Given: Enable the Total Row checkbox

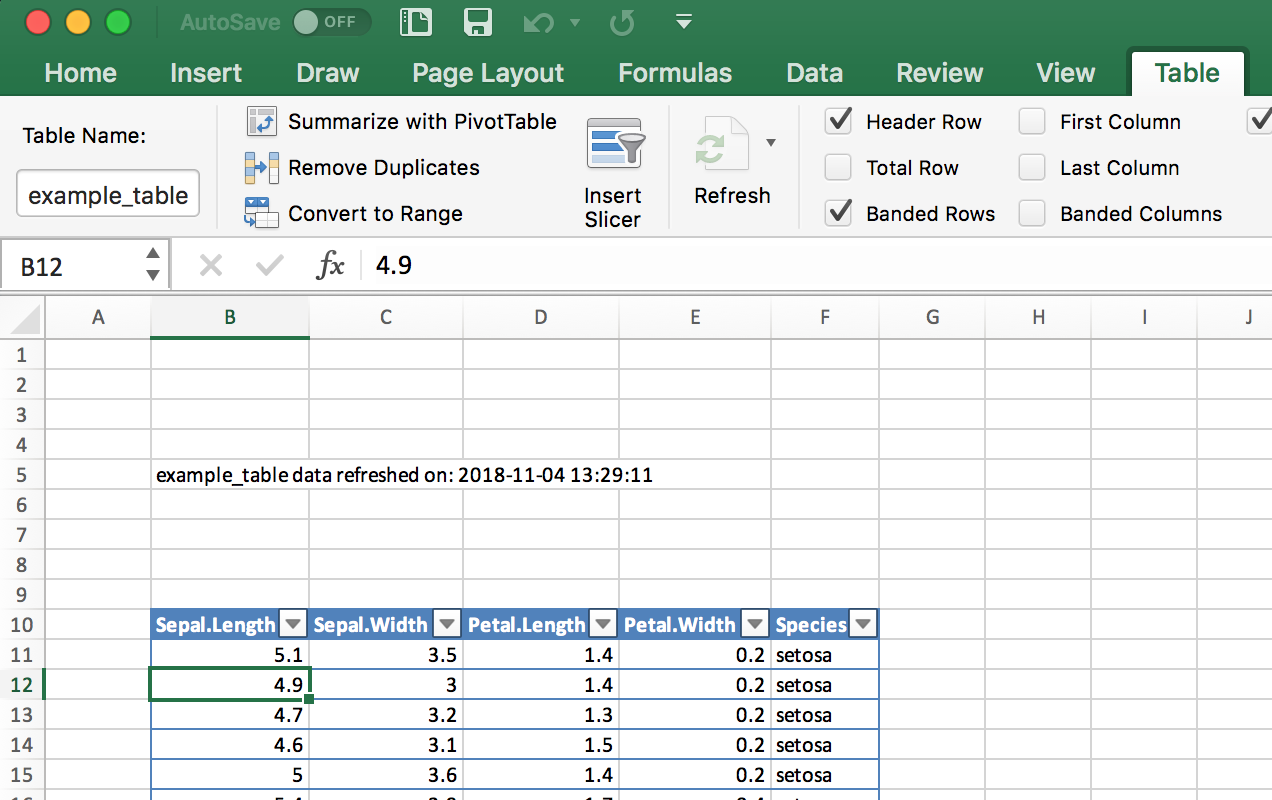Looking at the screenshot, I should [x=838, y=167].
